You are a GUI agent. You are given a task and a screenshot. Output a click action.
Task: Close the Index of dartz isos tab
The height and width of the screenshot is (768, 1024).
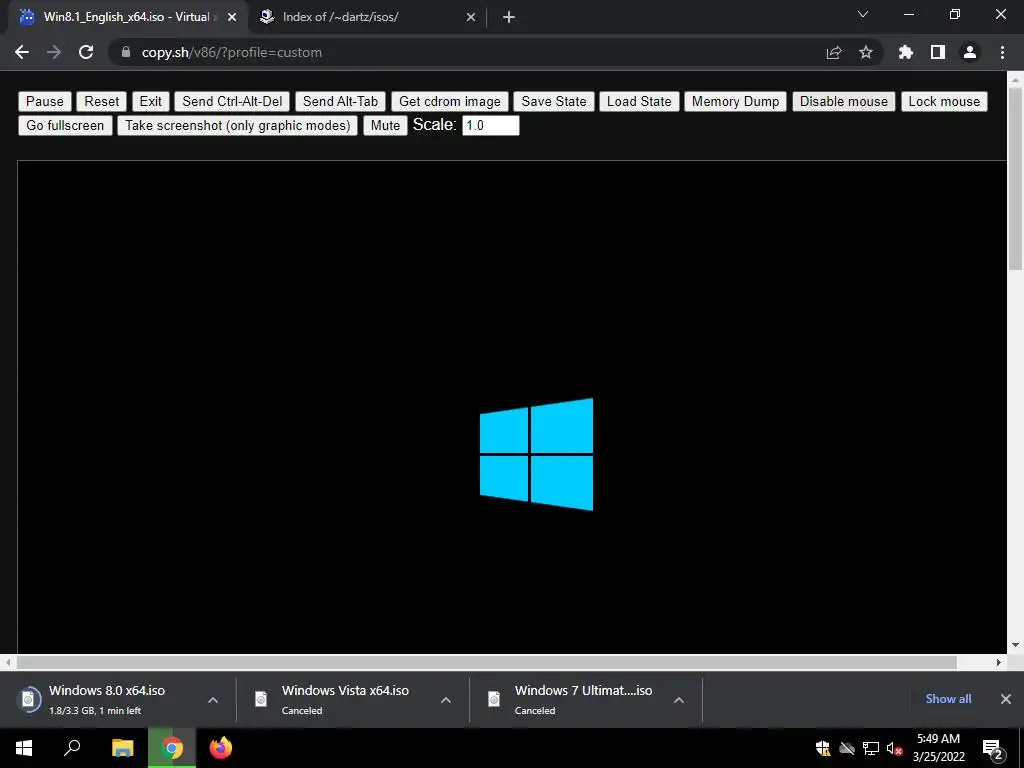pos(471,17)
